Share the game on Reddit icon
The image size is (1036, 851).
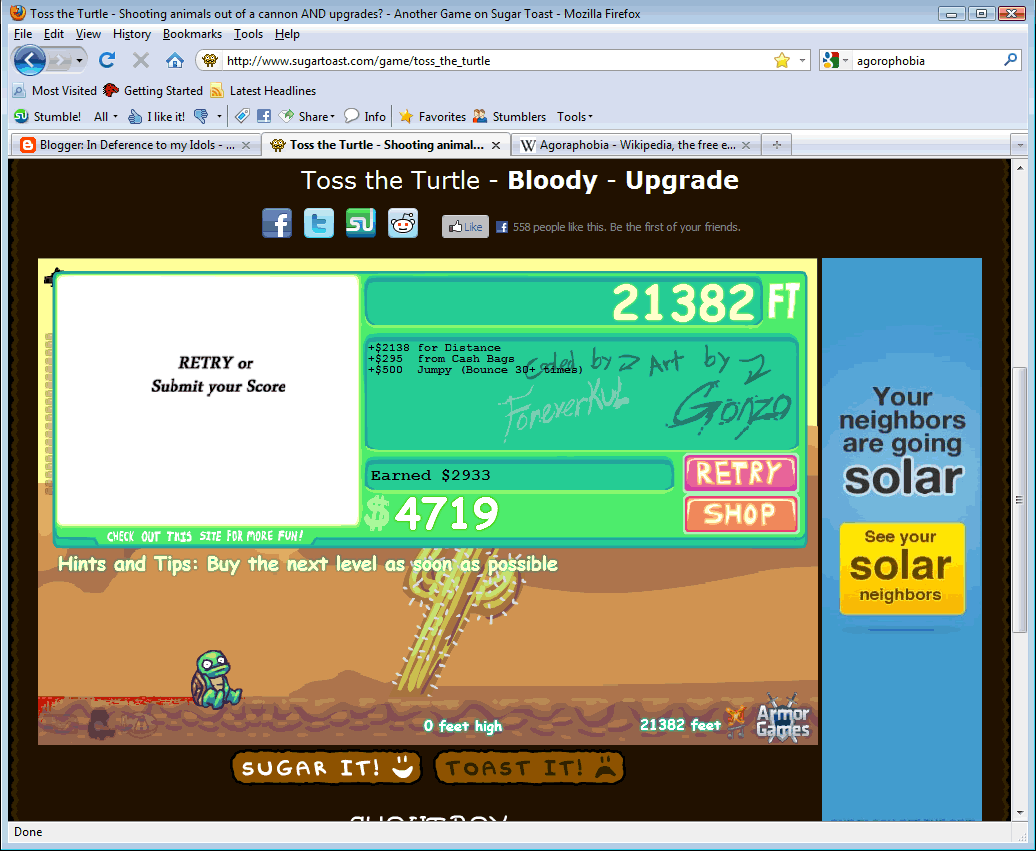[403, 223]
